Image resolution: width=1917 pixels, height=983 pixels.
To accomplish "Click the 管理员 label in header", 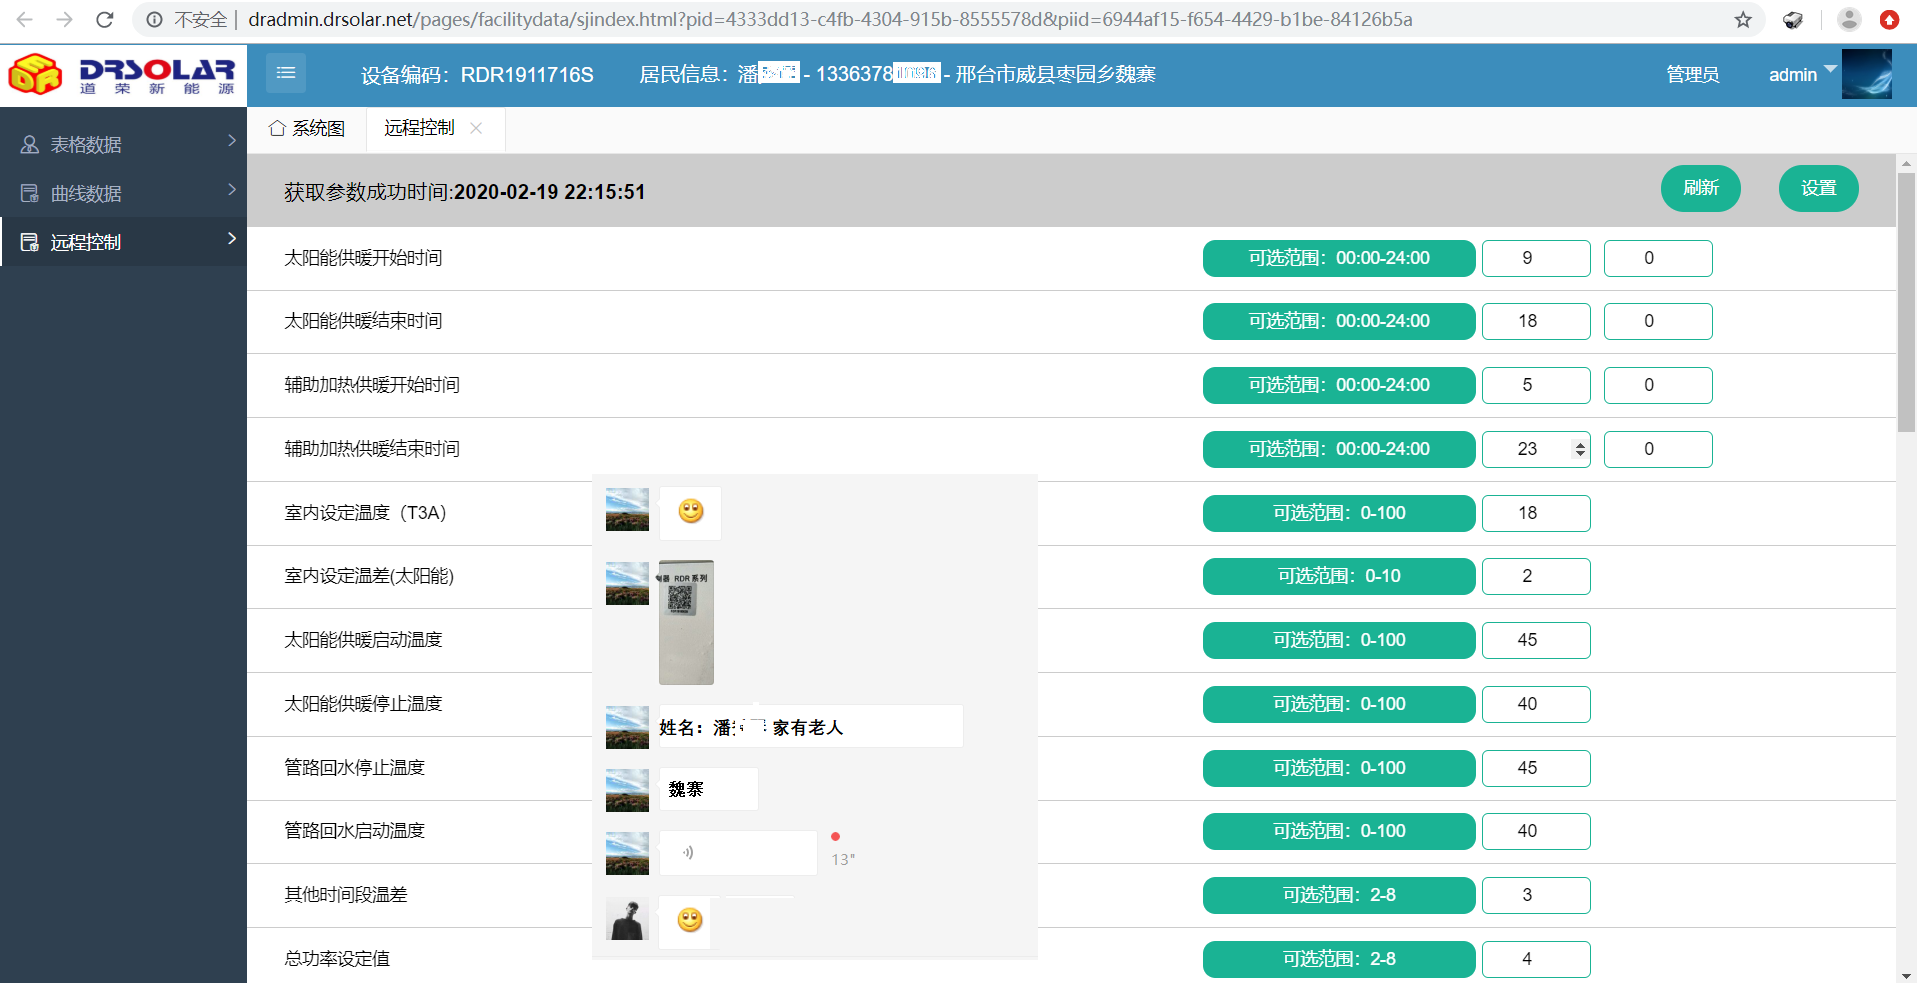I will click(x=1692, y=74).
